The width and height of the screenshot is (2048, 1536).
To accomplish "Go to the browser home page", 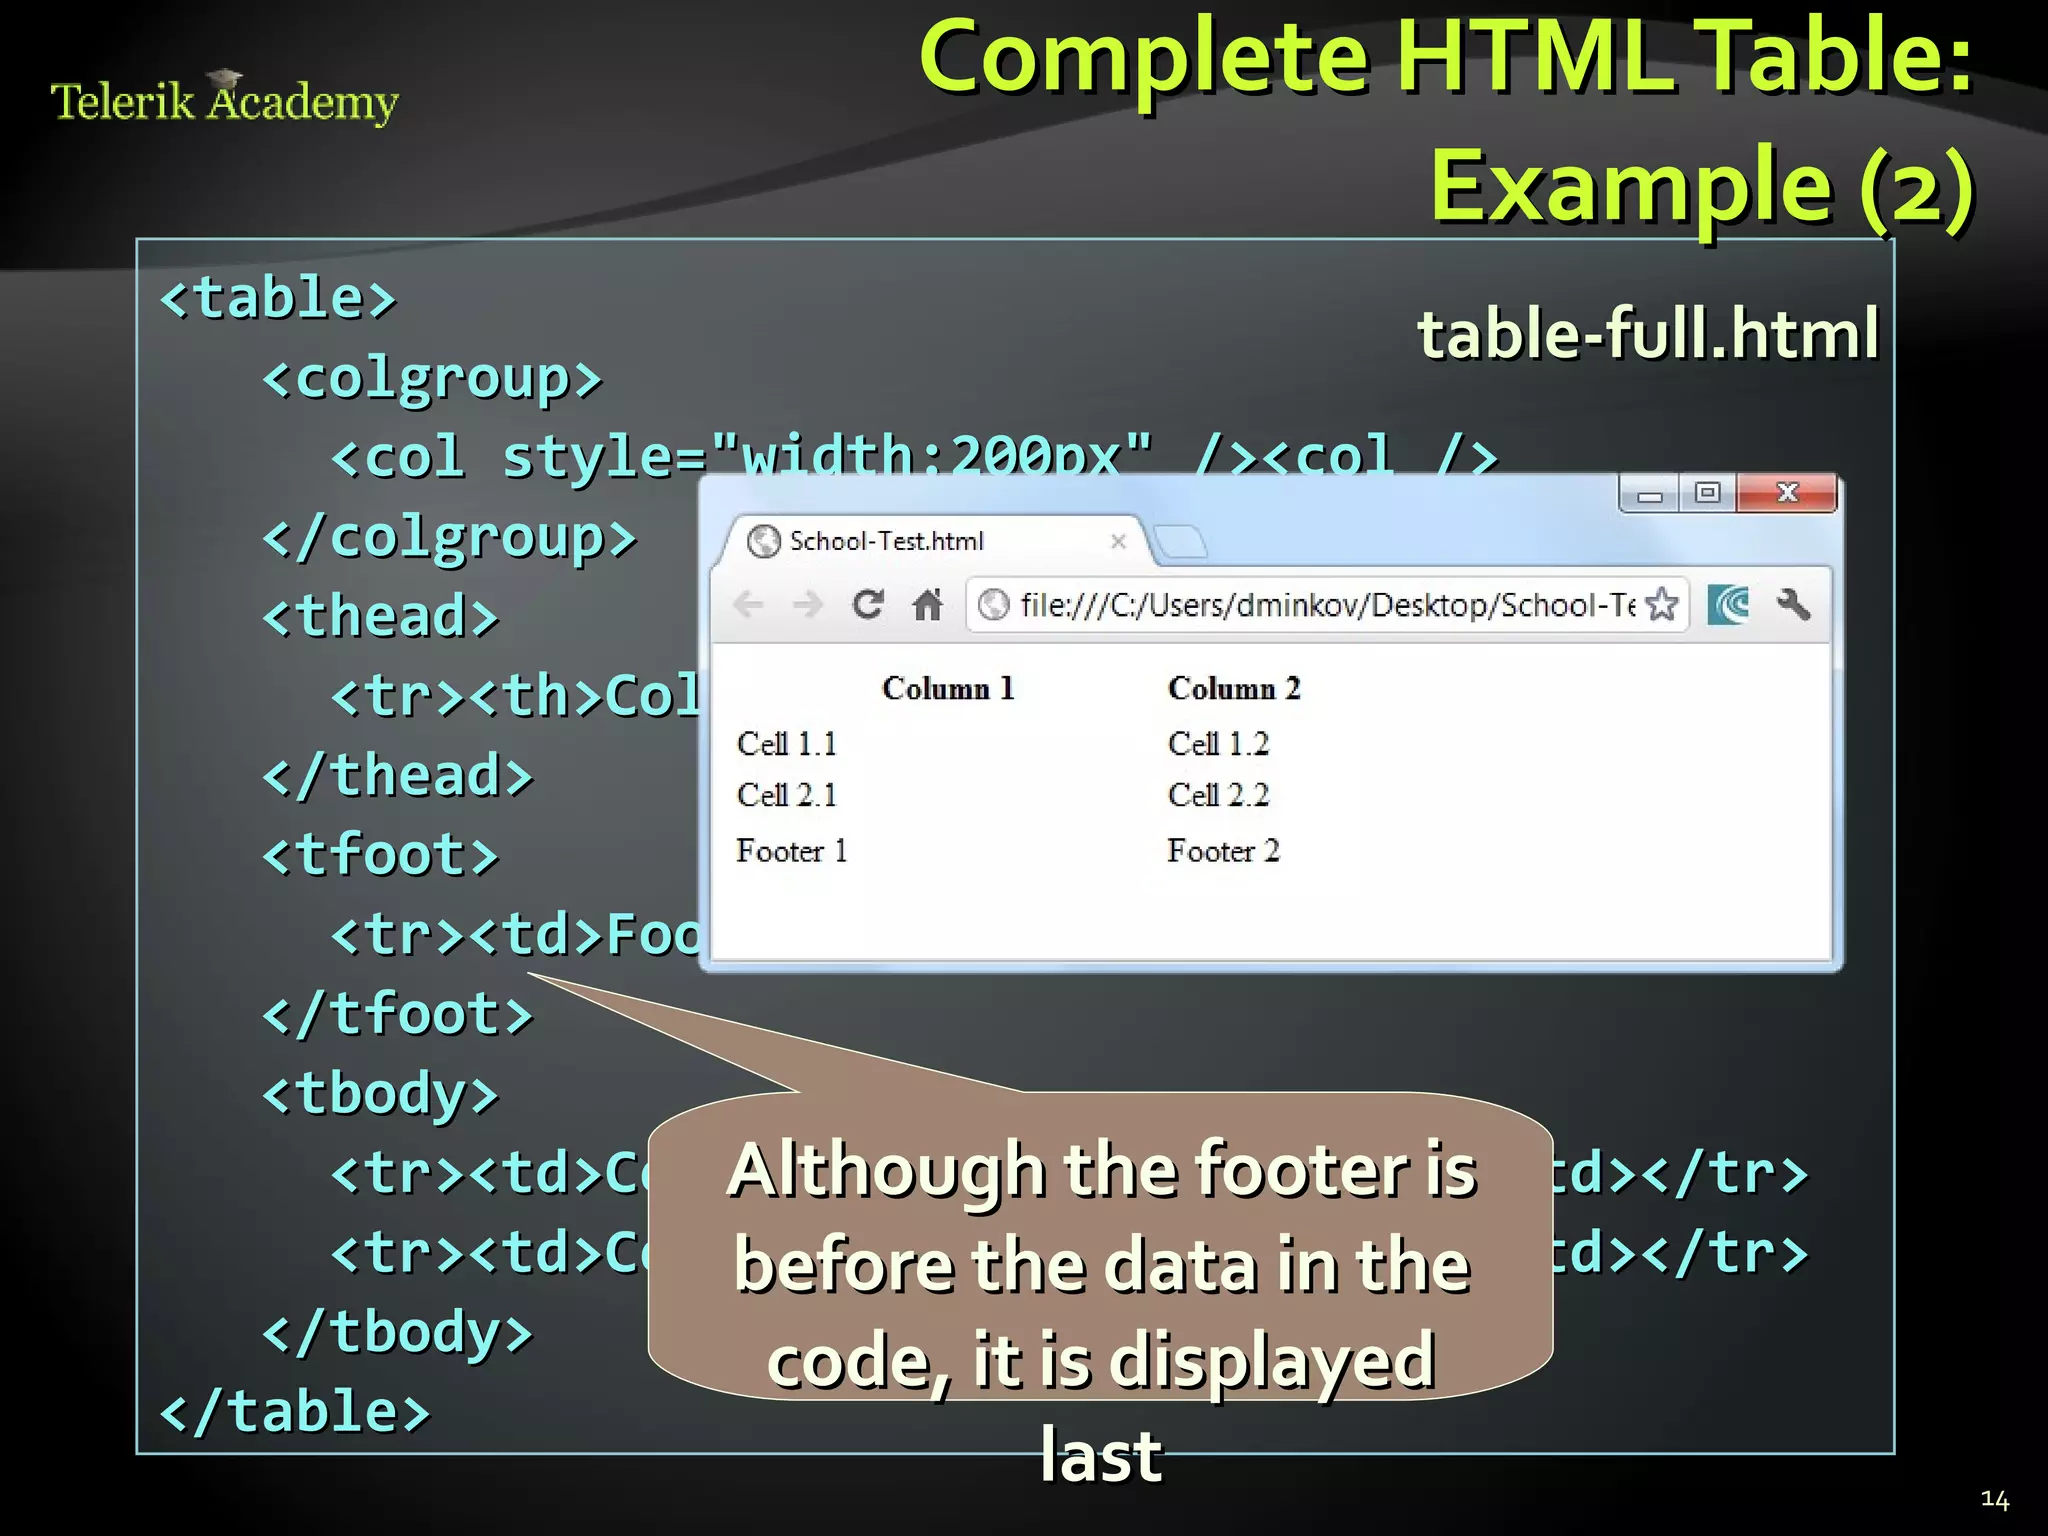I will [x=928, y=605].
